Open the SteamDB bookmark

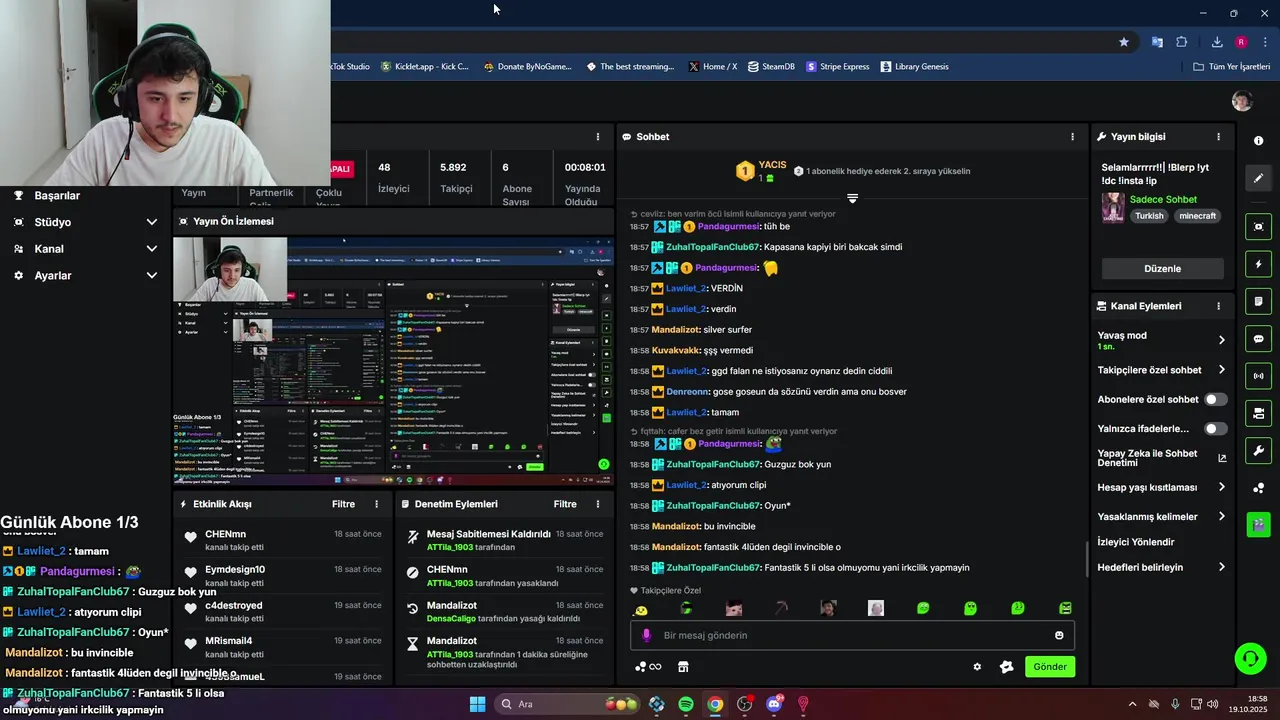771,67
